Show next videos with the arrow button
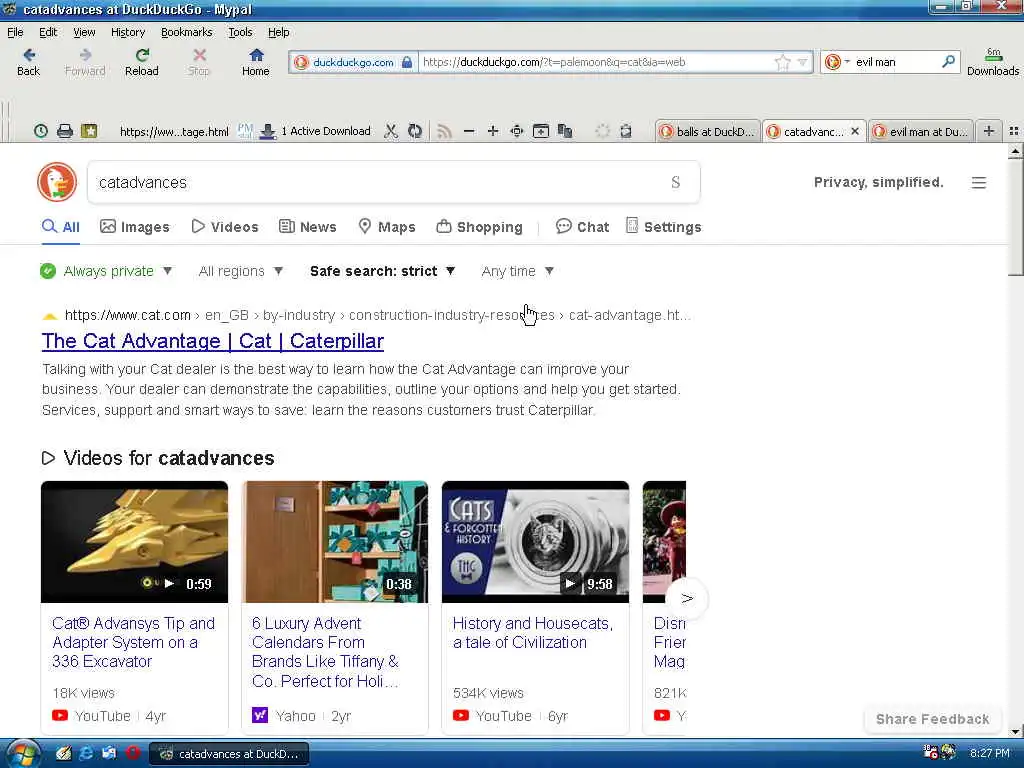 click(686, 598)
